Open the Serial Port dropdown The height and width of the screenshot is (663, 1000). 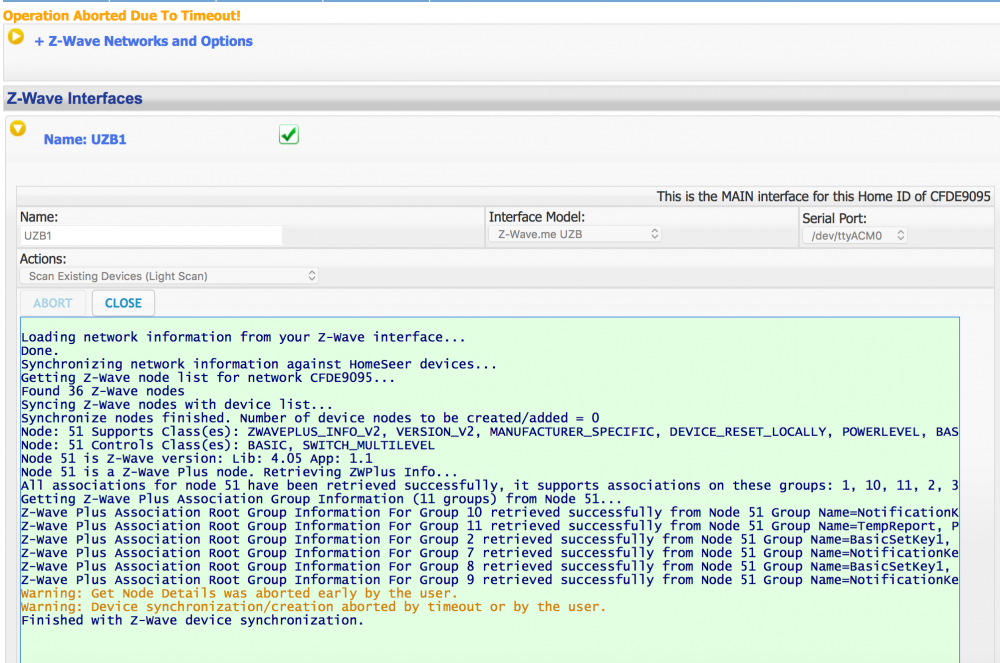(x=854, y=236)
